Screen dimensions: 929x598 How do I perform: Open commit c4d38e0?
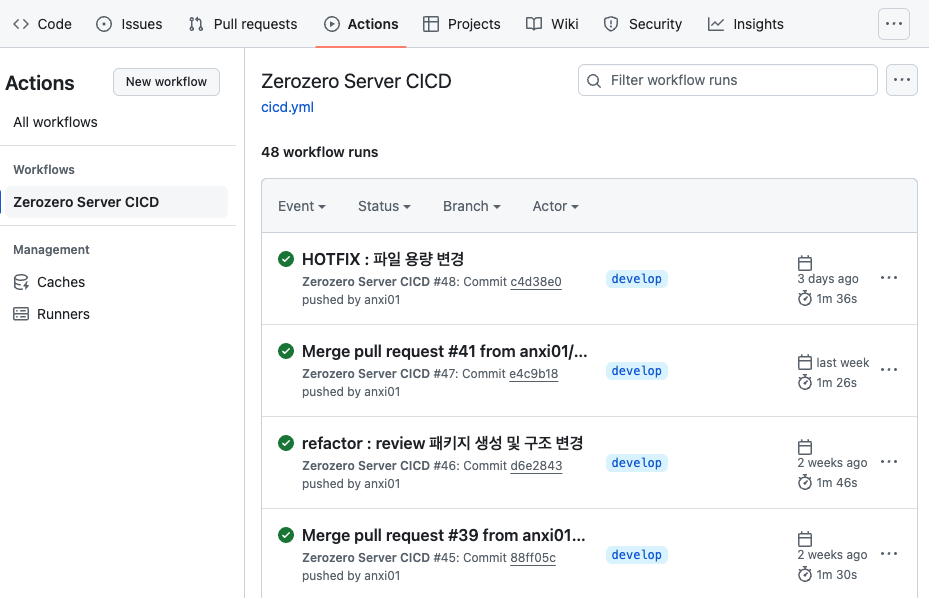(x=536, y=282)
